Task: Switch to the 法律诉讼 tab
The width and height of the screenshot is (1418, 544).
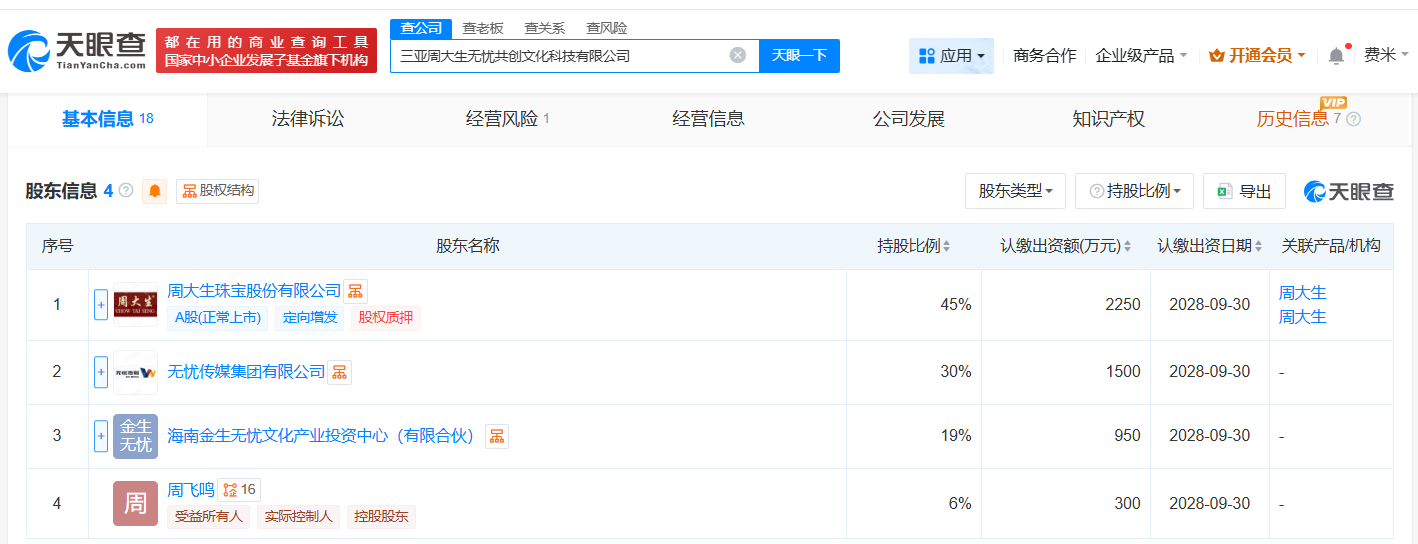Action: [308, 119]
